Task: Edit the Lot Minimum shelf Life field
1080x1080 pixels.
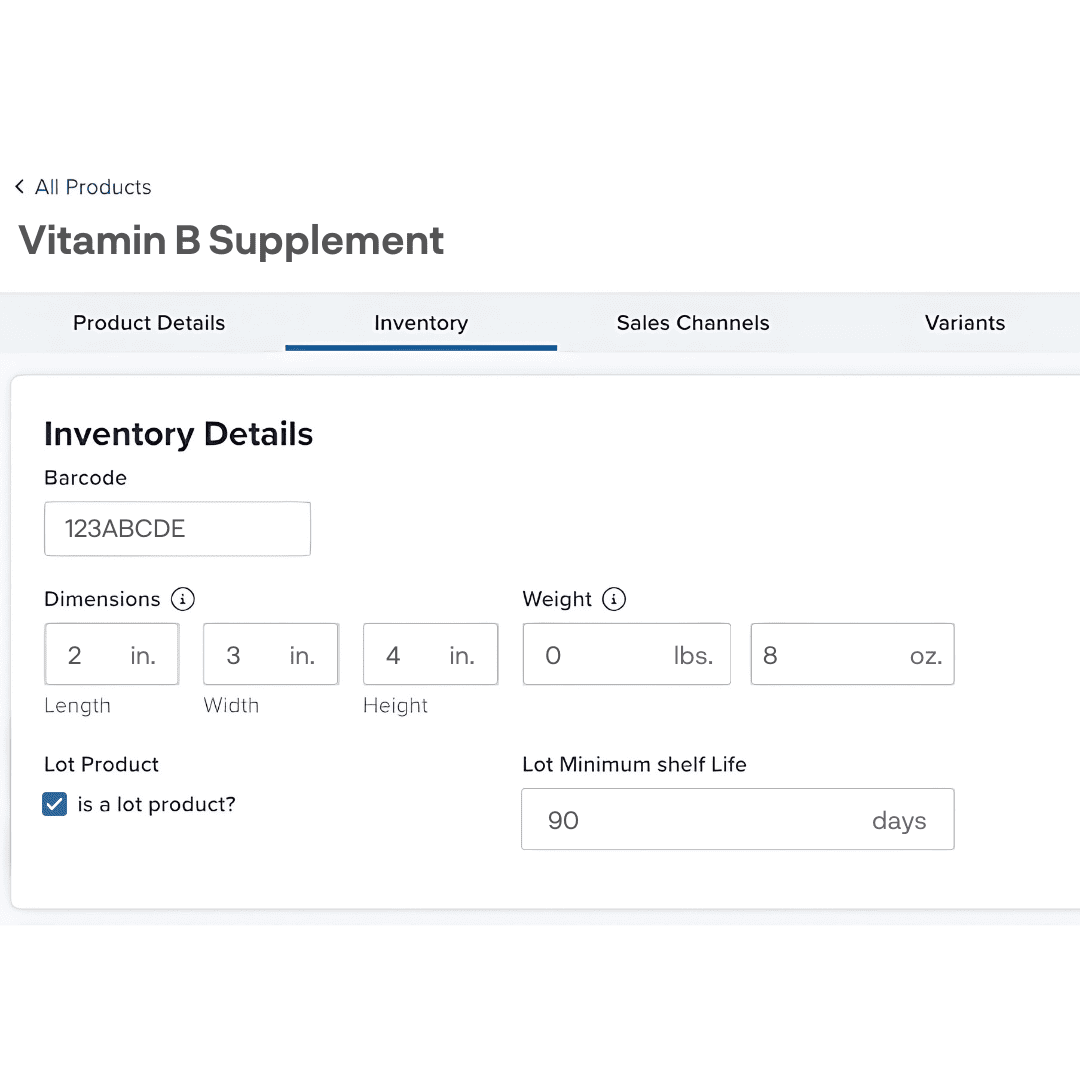Action: [737, 820]
